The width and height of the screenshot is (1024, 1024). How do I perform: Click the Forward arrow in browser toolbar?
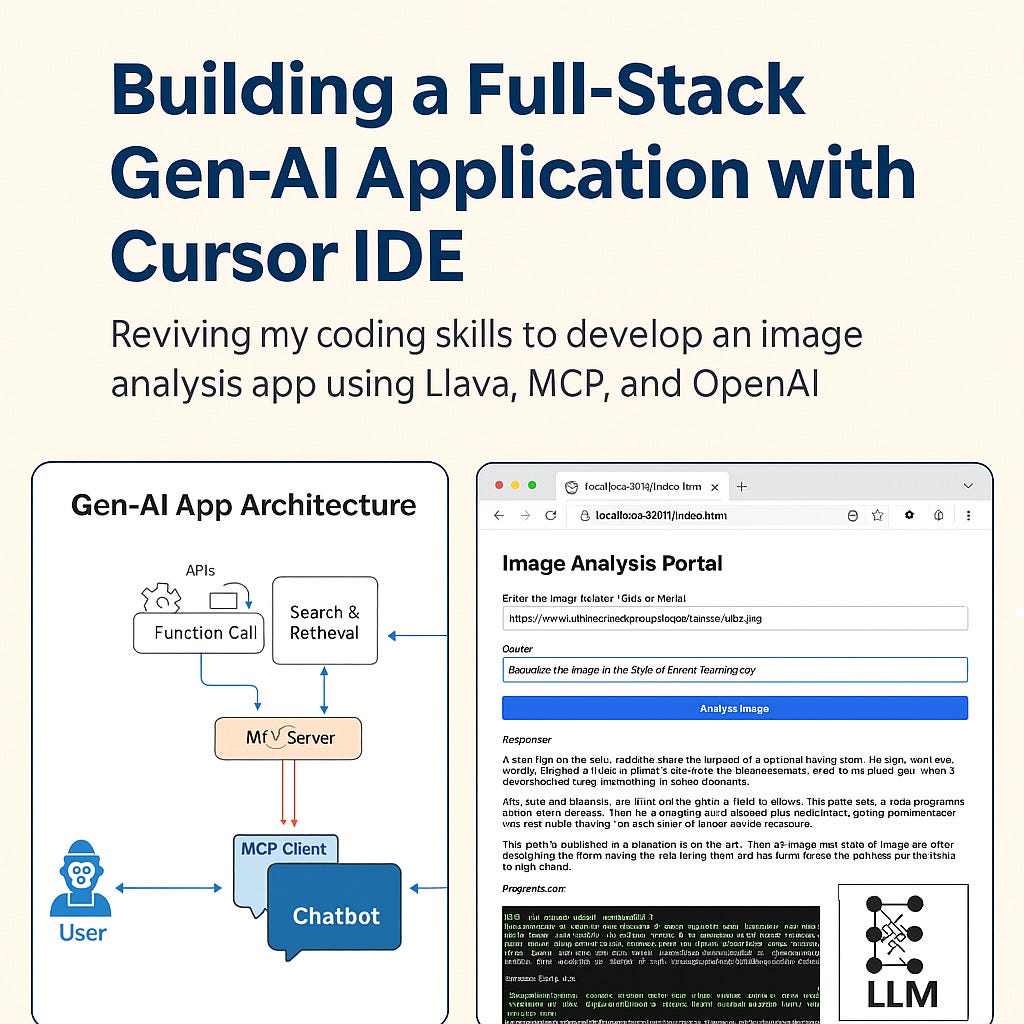pos(525,515)
